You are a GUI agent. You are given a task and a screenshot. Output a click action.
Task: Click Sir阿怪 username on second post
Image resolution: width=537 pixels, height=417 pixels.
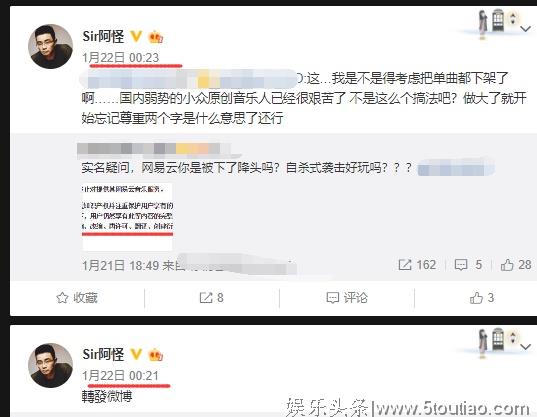click(103, 354)
